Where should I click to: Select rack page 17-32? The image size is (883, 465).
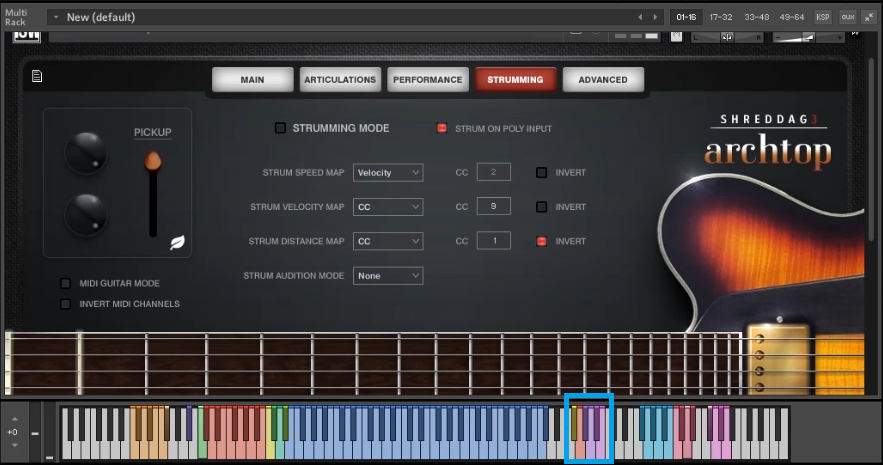pos(721,17)
